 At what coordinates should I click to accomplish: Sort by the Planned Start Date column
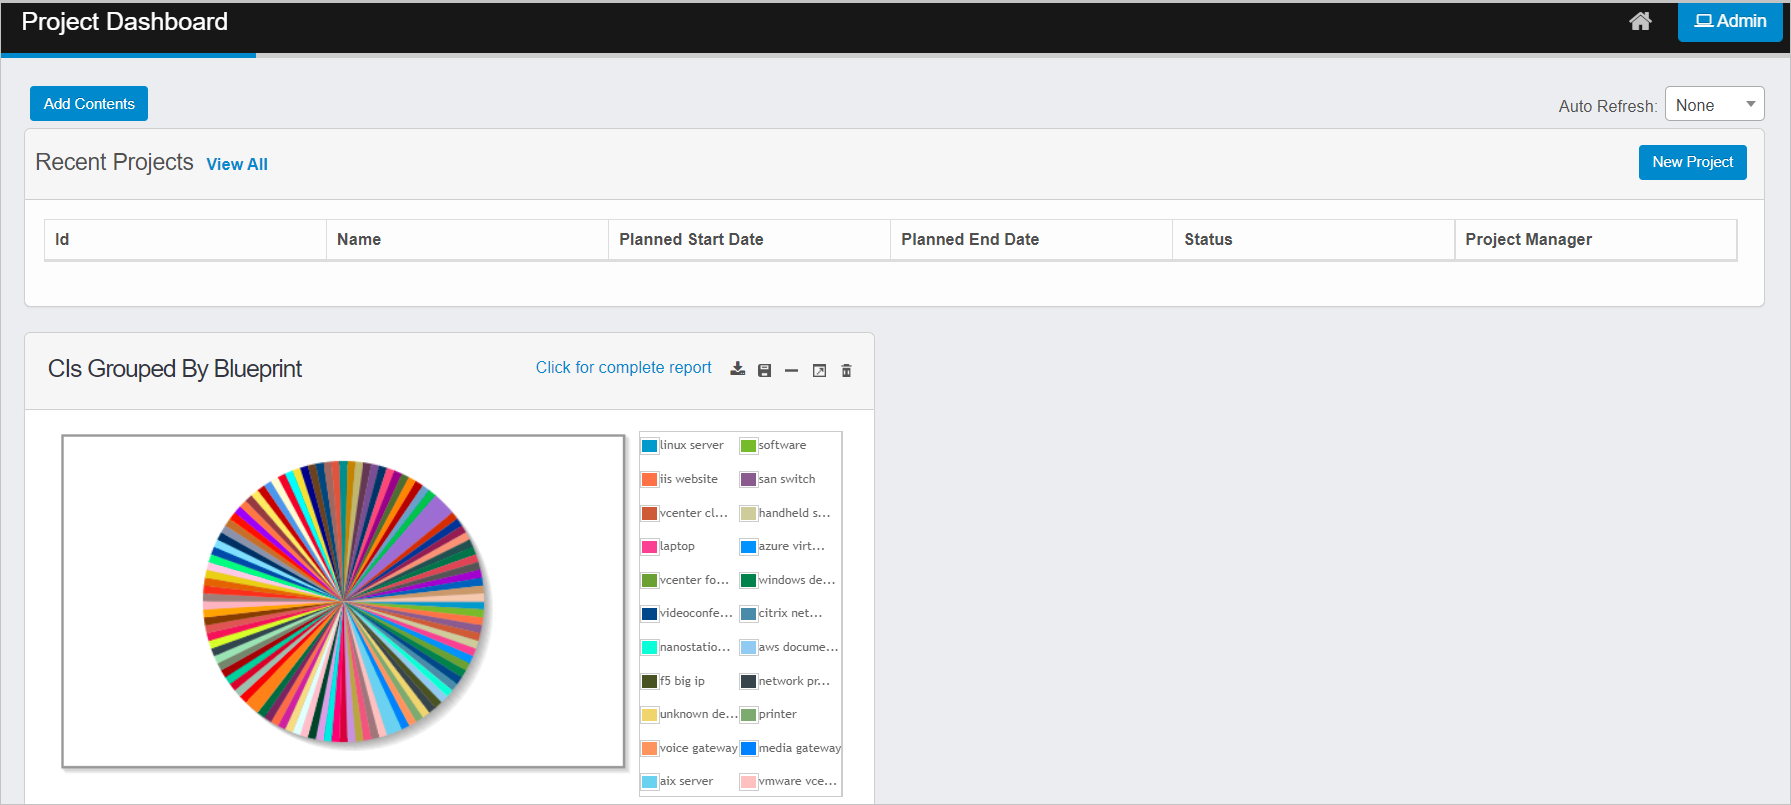pyautogui.click(x=691, y=240)
